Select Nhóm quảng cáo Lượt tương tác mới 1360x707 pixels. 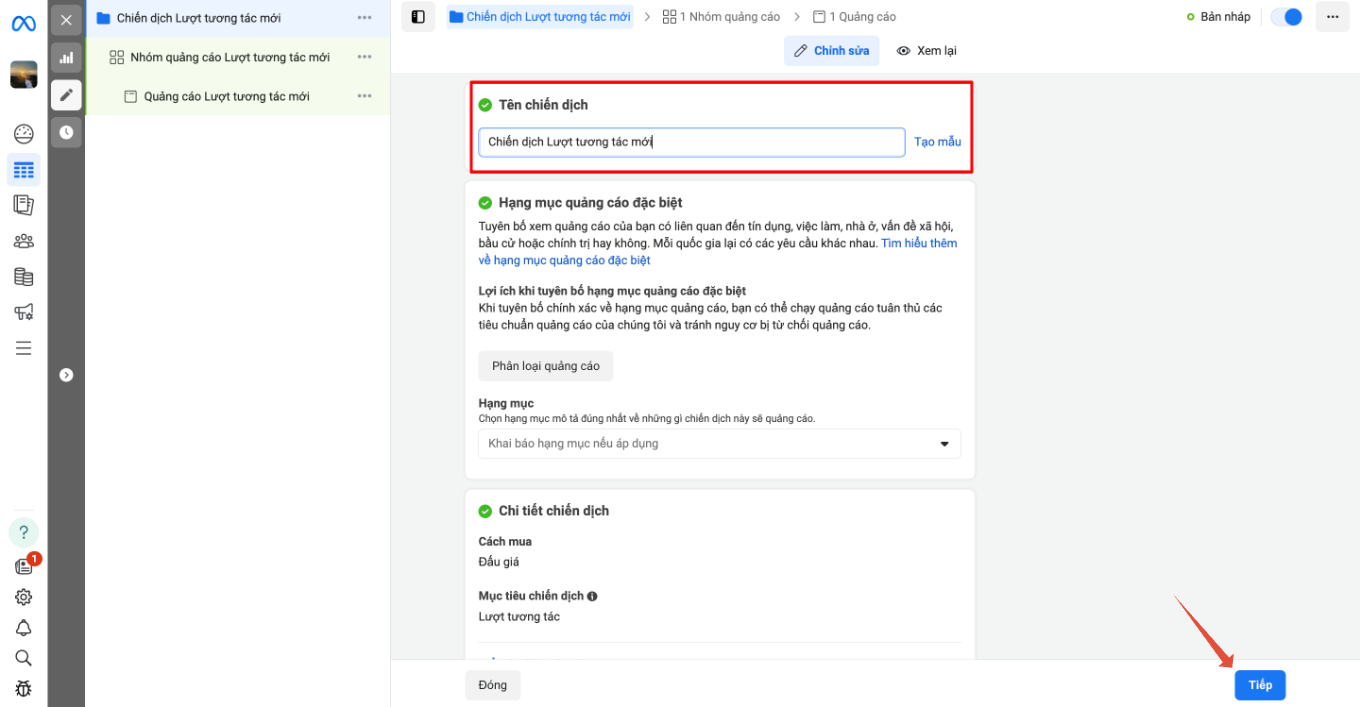[x=229, y=57]
